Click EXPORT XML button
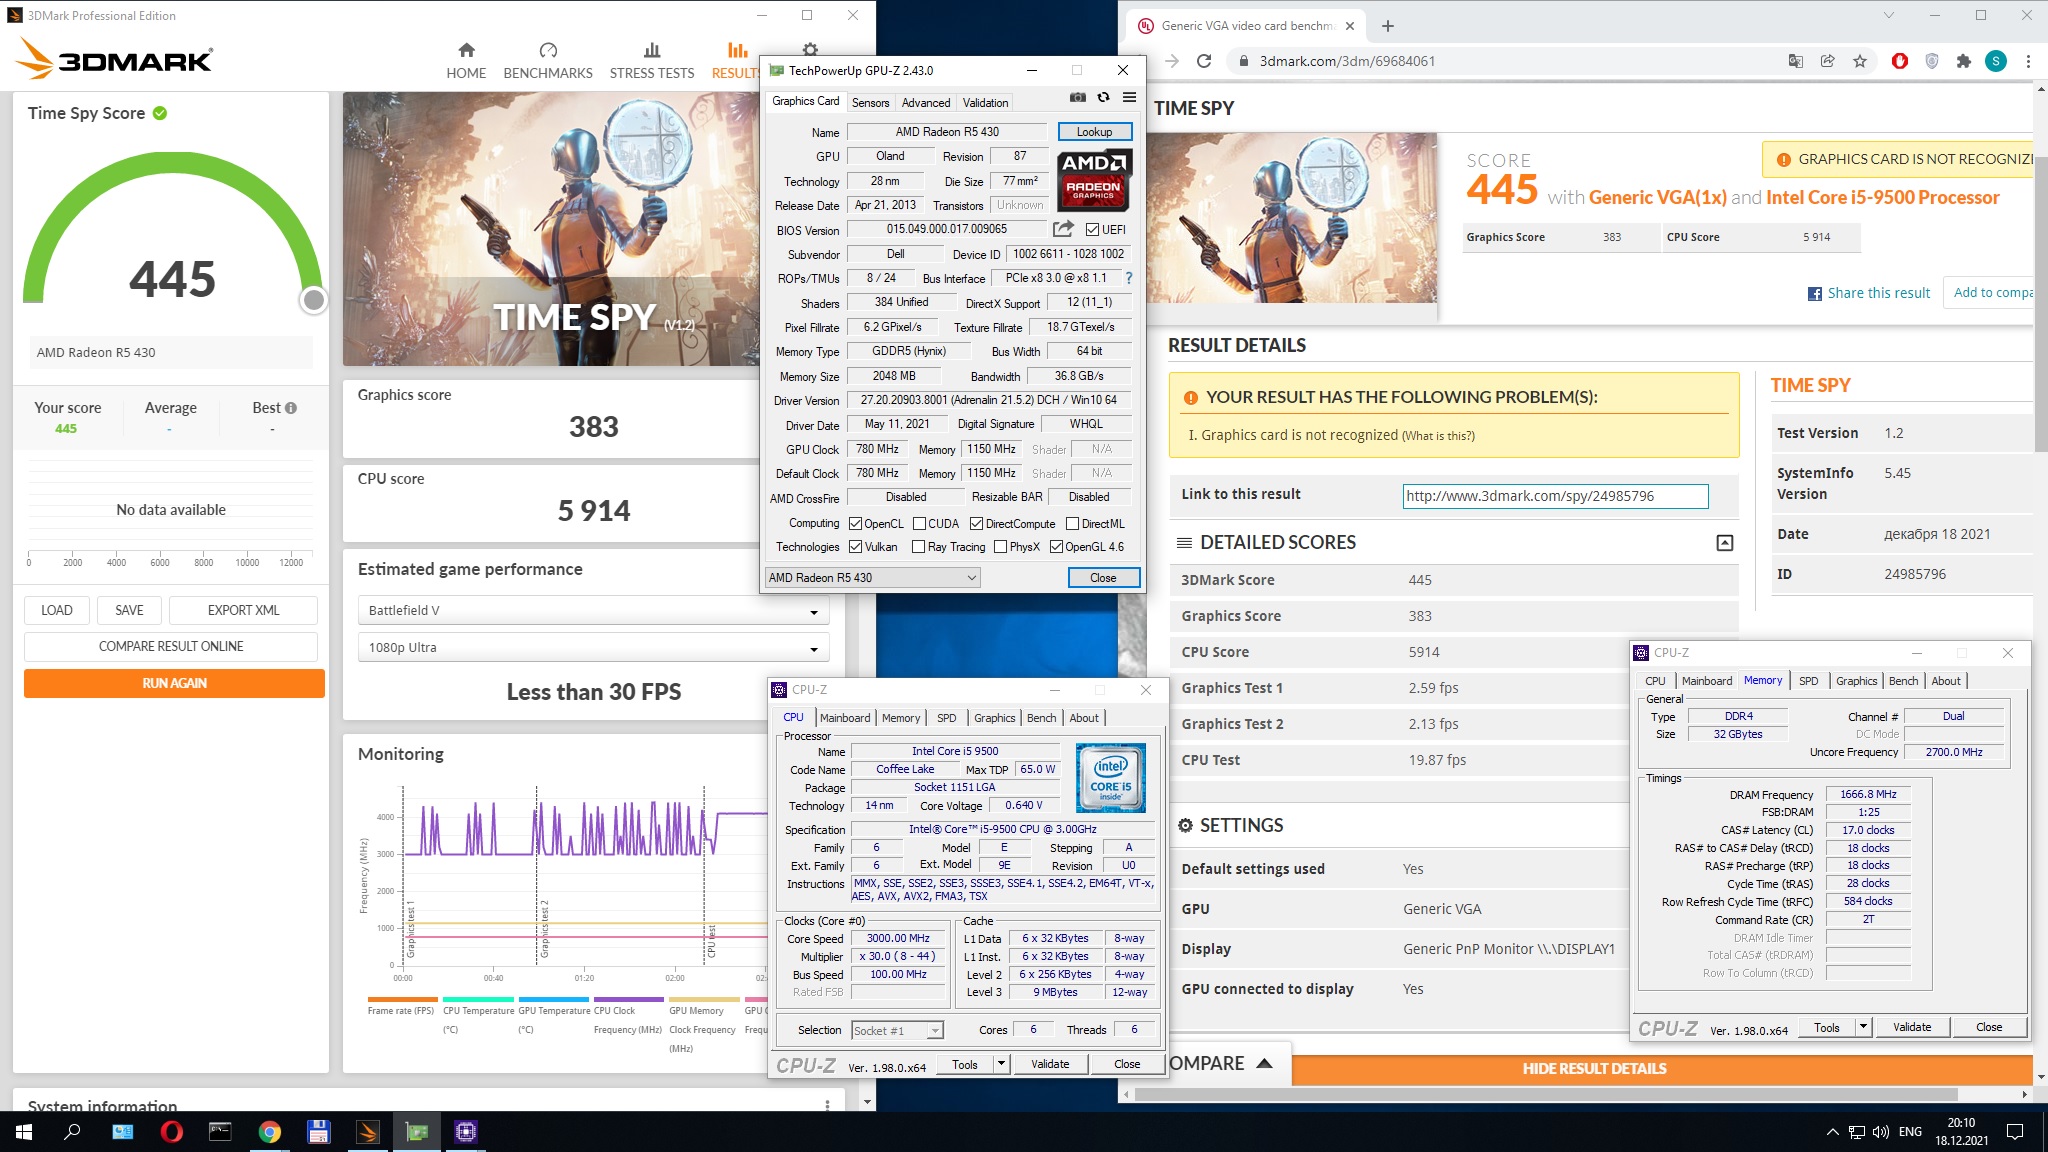The width and height of the screenshot is (2048, 1152). 243,610
